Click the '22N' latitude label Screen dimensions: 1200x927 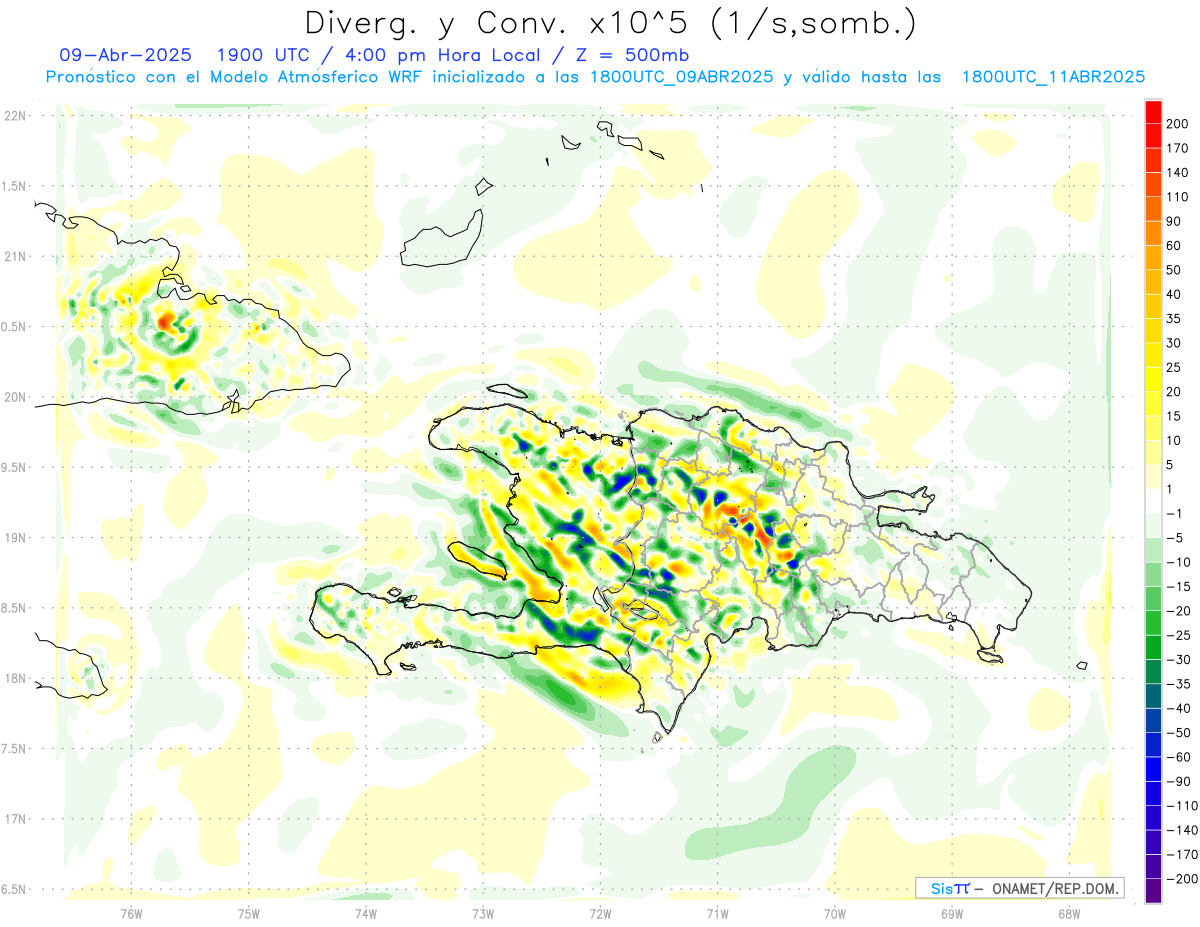pos(14,116)
